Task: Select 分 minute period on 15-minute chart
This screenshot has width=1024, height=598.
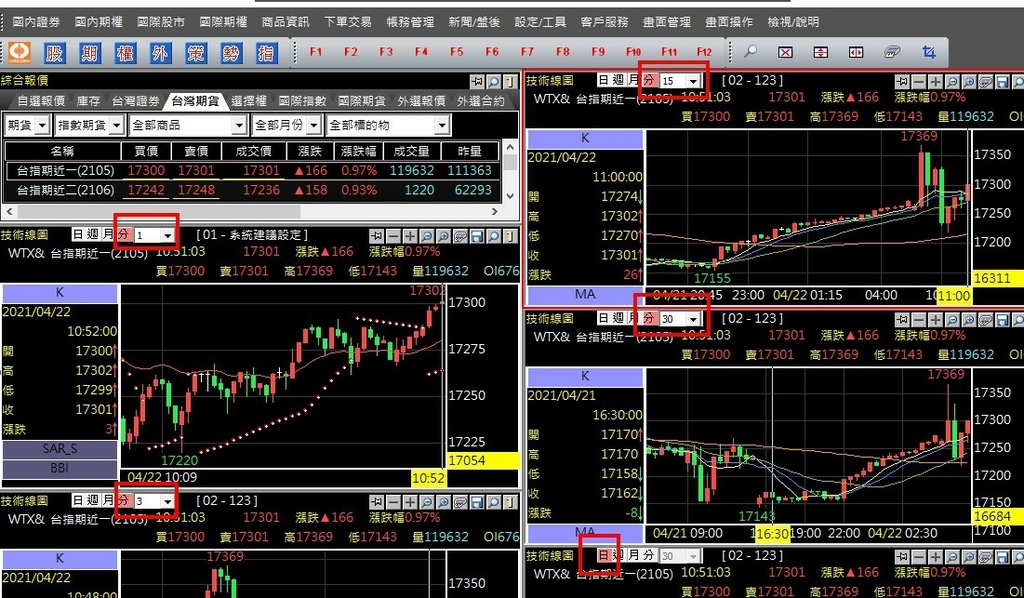Action: click(648, 80)
